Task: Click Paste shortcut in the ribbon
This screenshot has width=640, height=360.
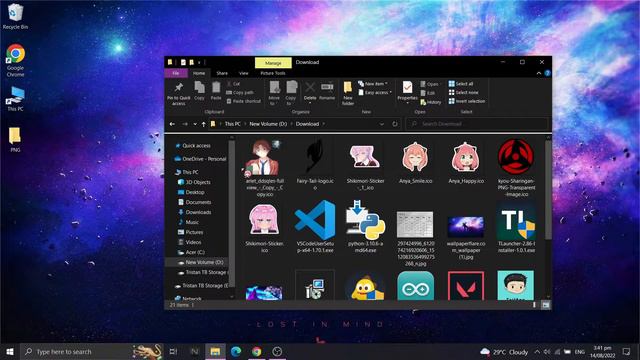Action: coord(244,101)
